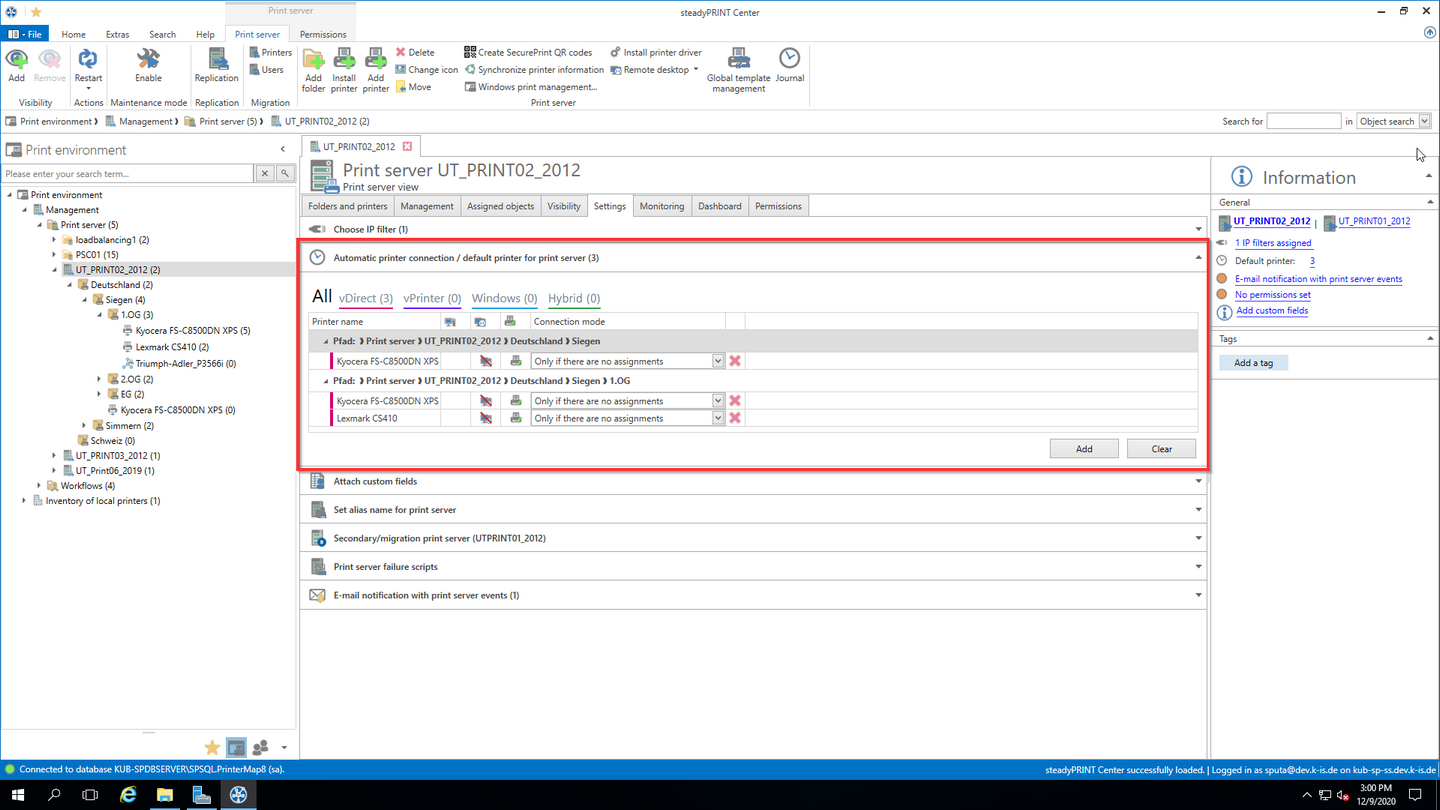Click the tree search magnifier button

point(285,174)
